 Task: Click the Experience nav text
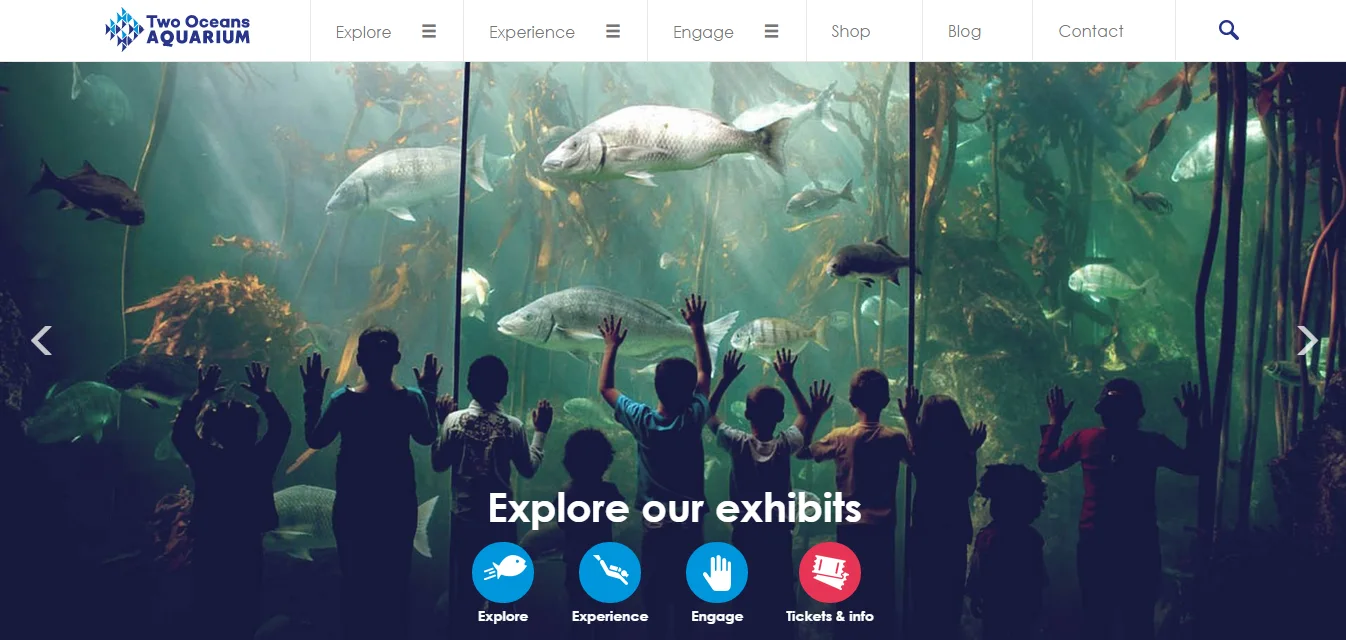coord(532,32)
